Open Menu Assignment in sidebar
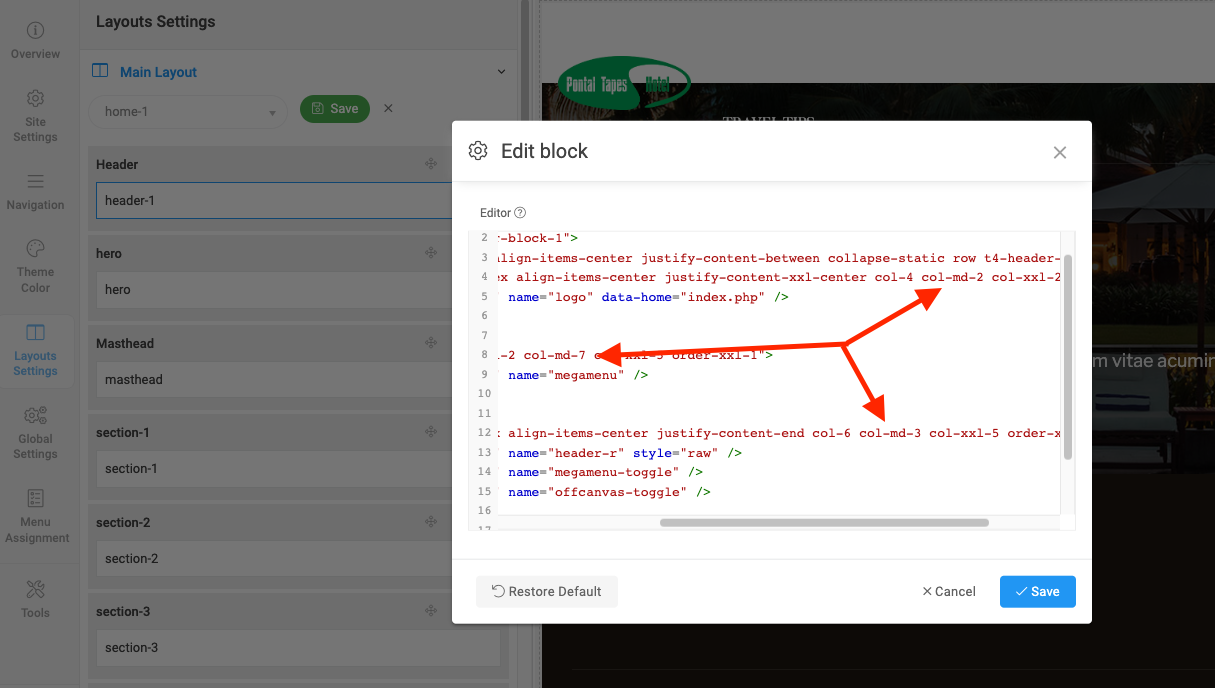Screen dimensions: 1215x688 click(x=36, y=514)
